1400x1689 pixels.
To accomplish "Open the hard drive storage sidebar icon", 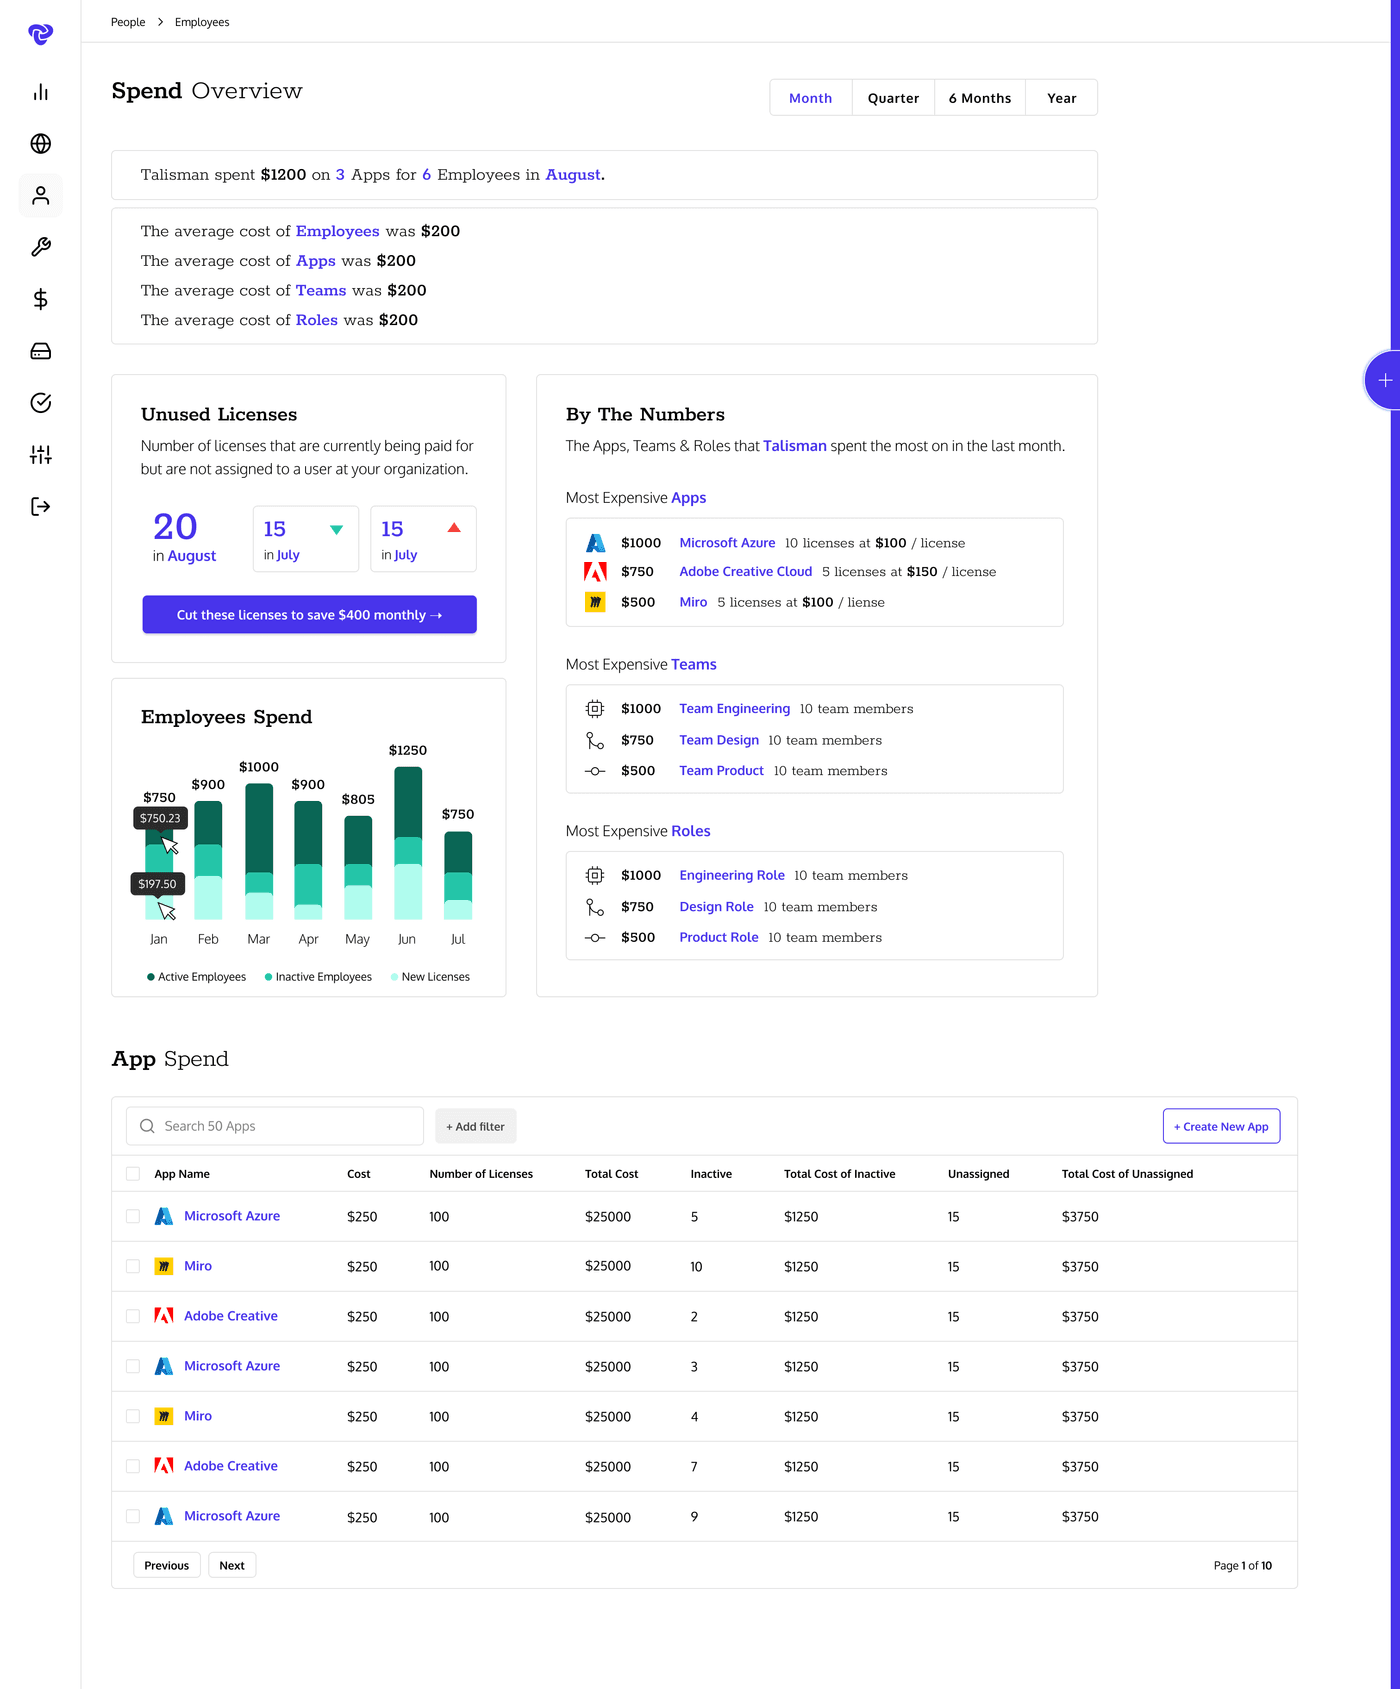I will 41,351.
